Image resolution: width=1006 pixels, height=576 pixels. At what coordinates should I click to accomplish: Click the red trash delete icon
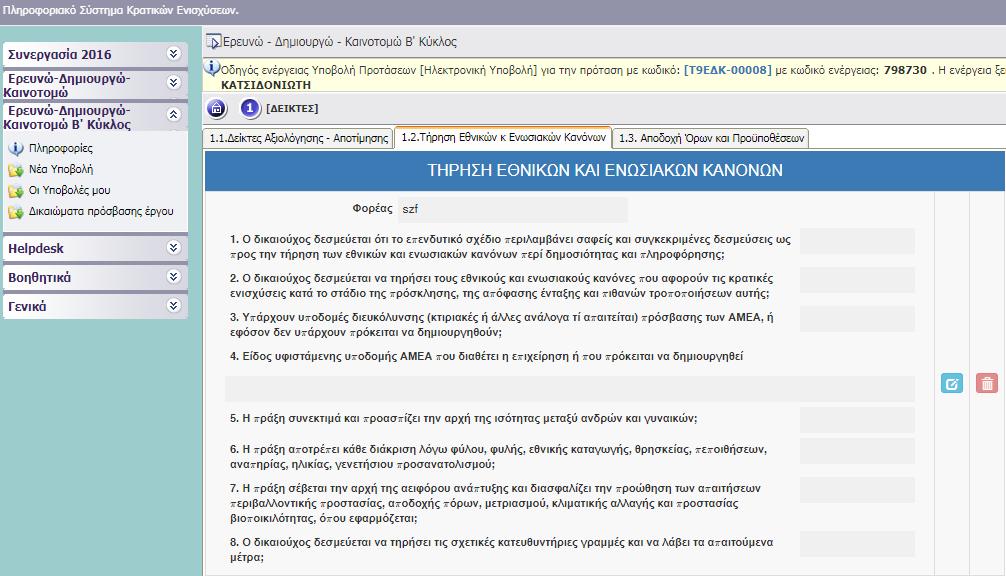987,383
